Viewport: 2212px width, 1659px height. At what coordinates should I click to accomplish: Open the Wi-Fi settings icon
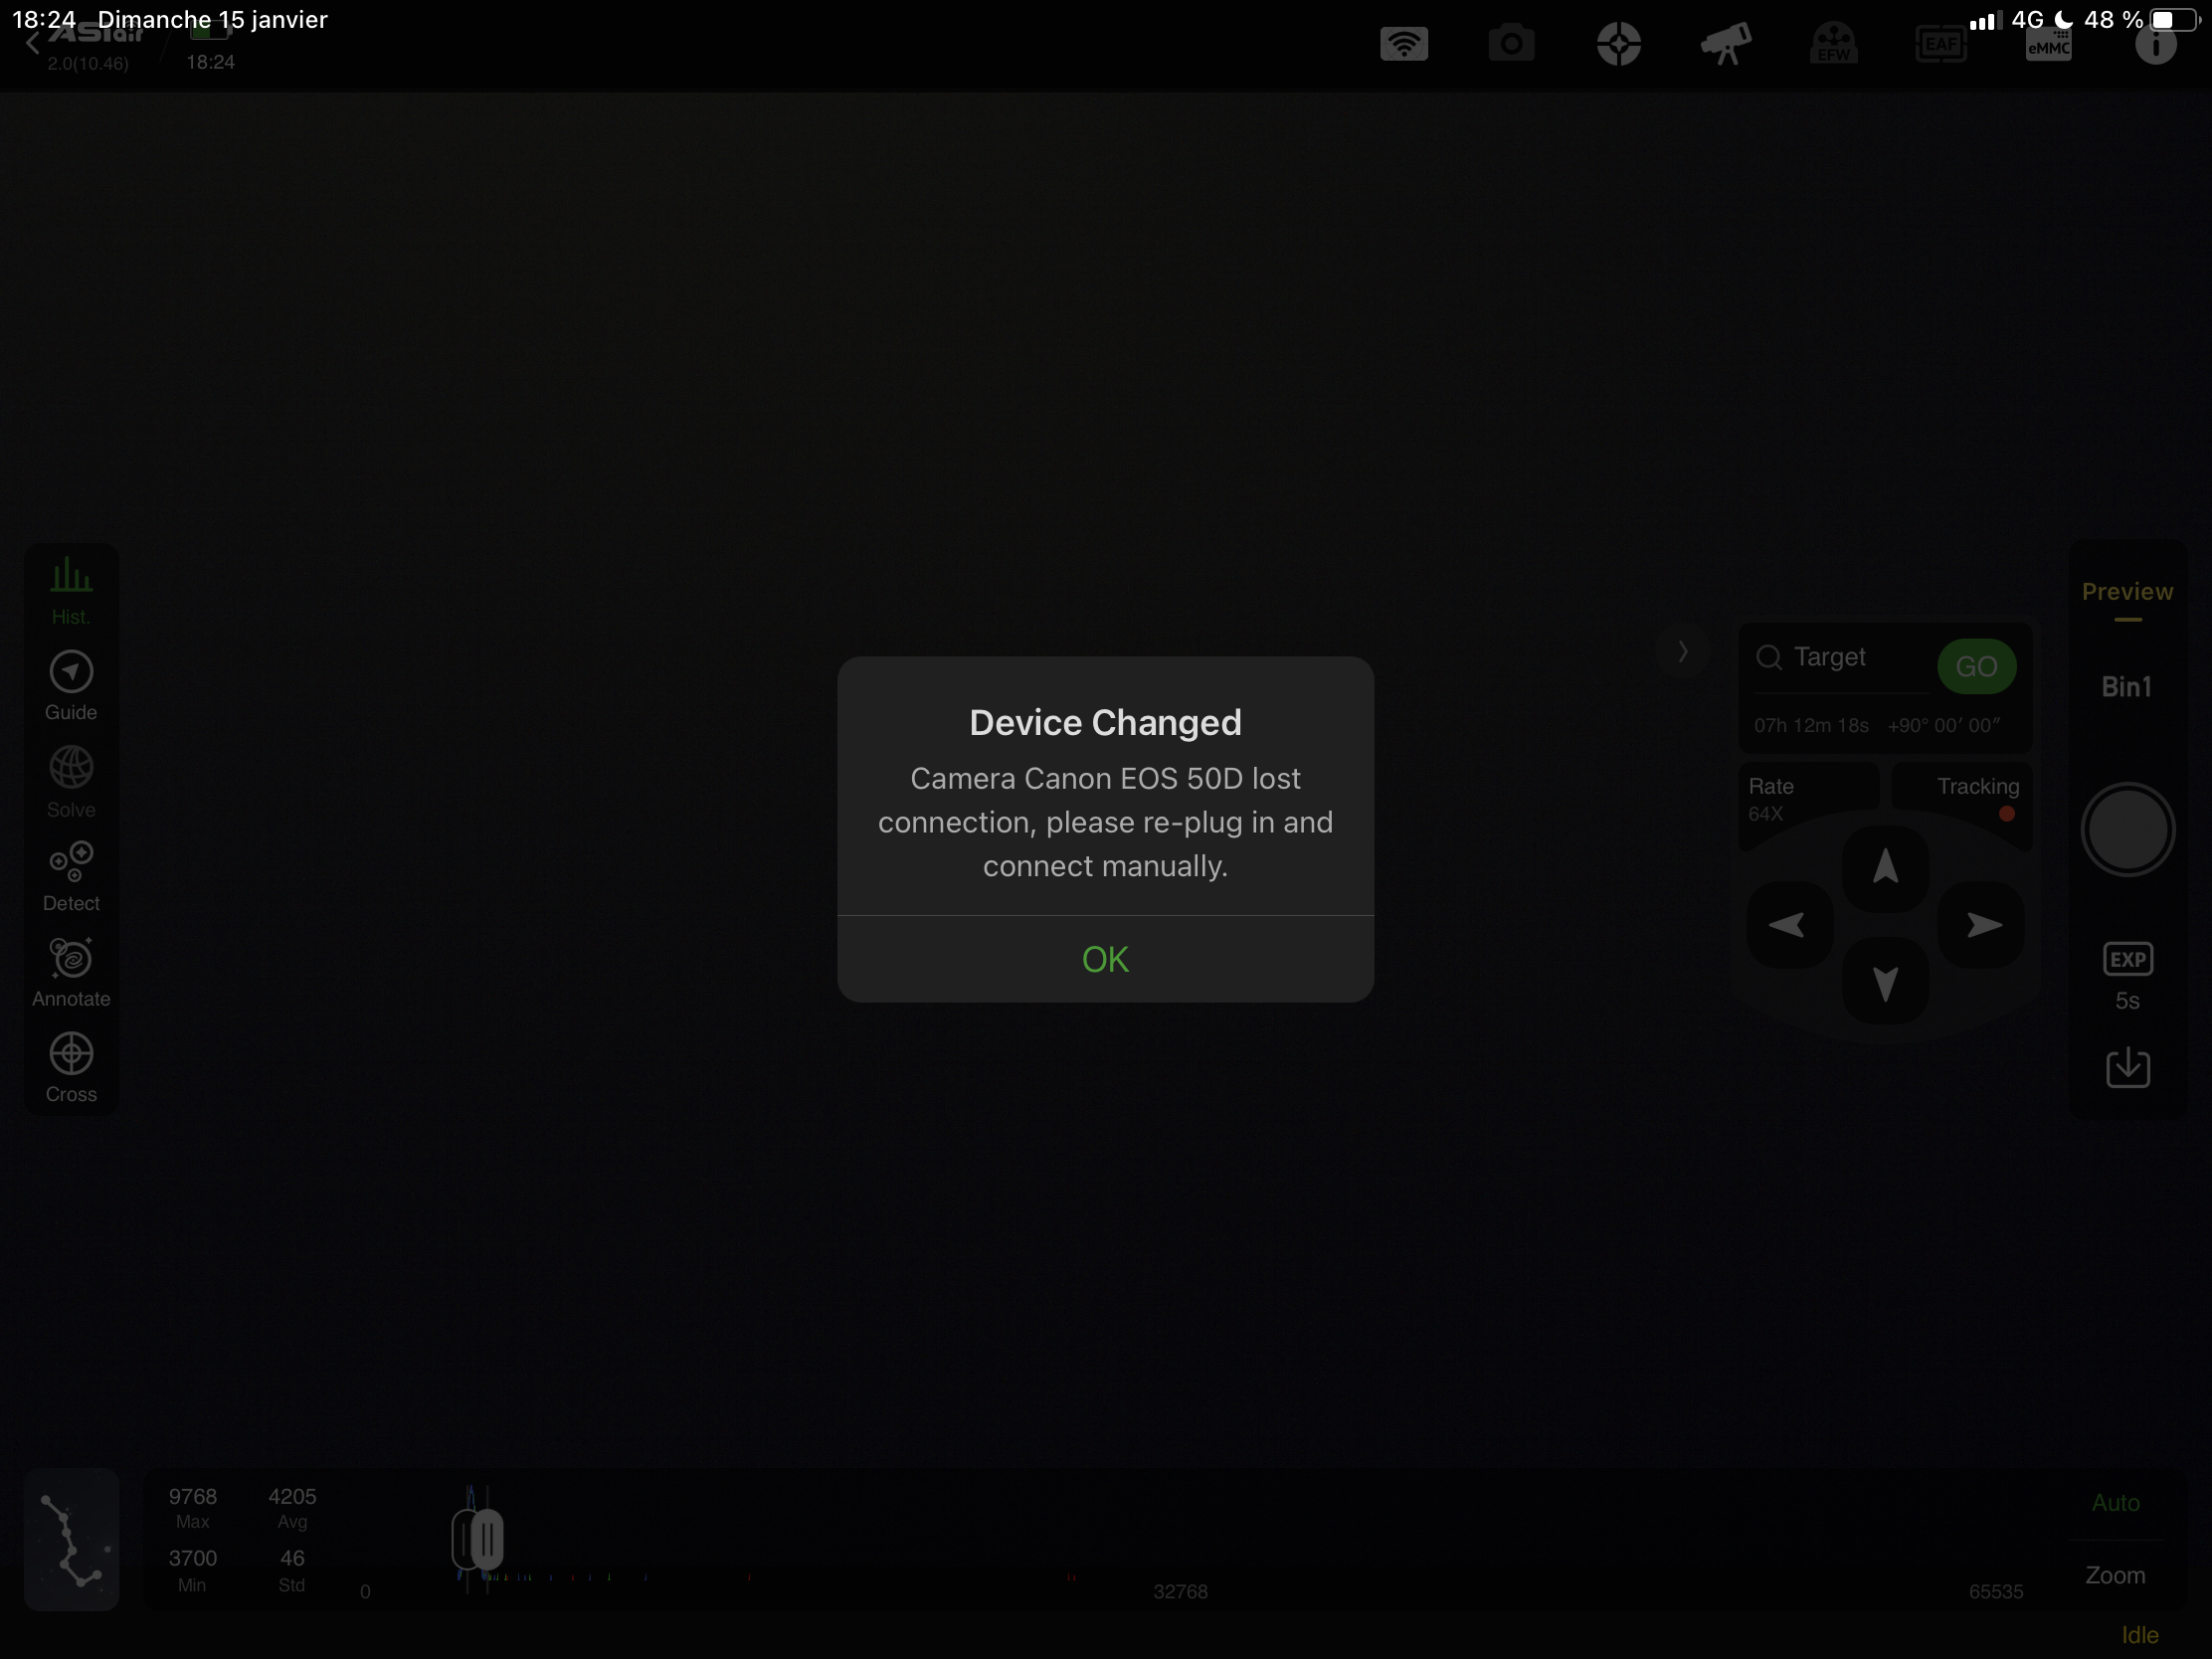1403,45
